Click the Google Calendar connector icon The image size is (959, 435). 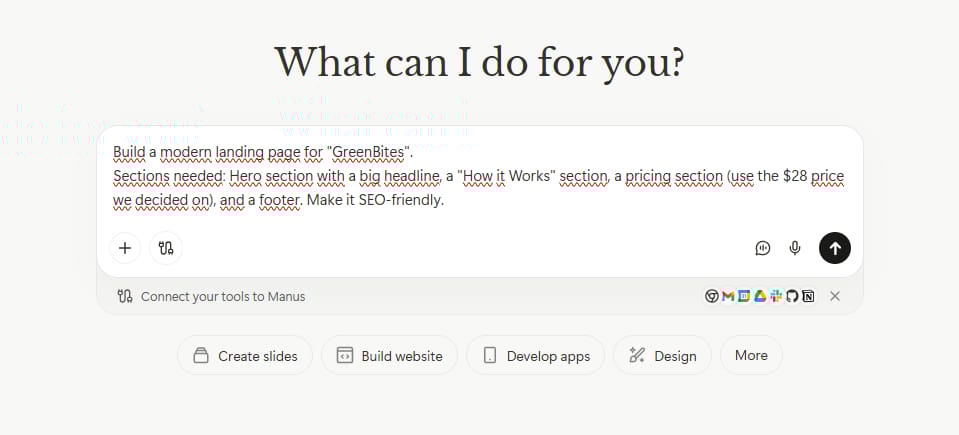click(x=744, y=297)
